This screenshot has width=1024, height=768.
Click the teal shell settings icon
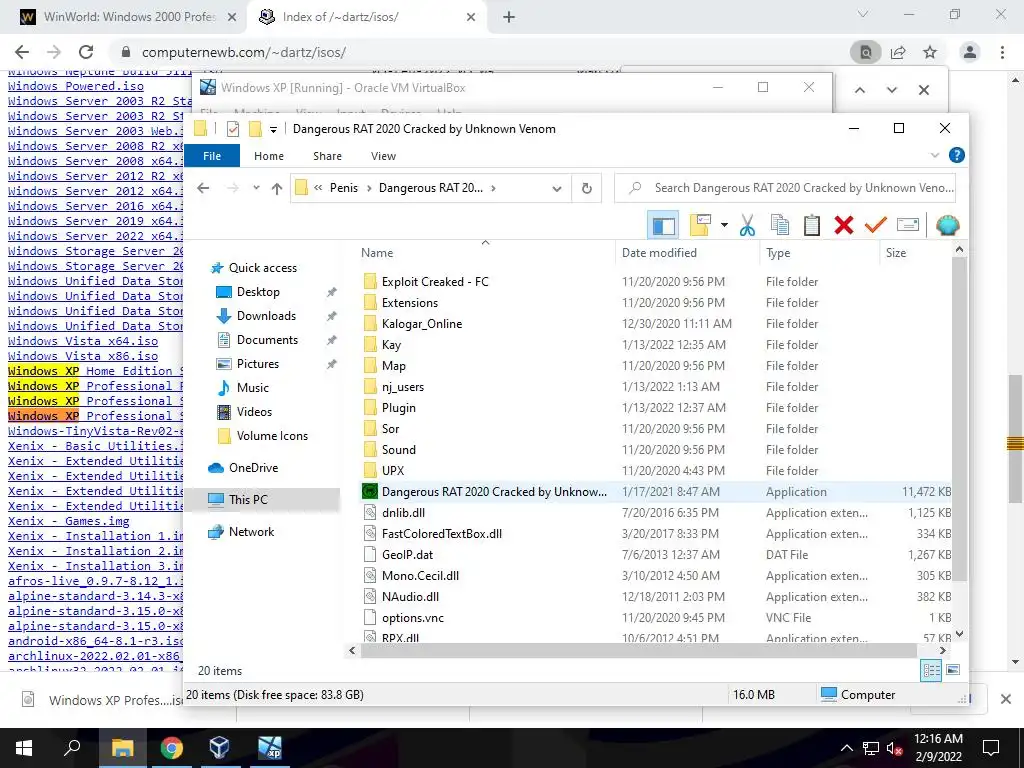(x=948, y=225)
